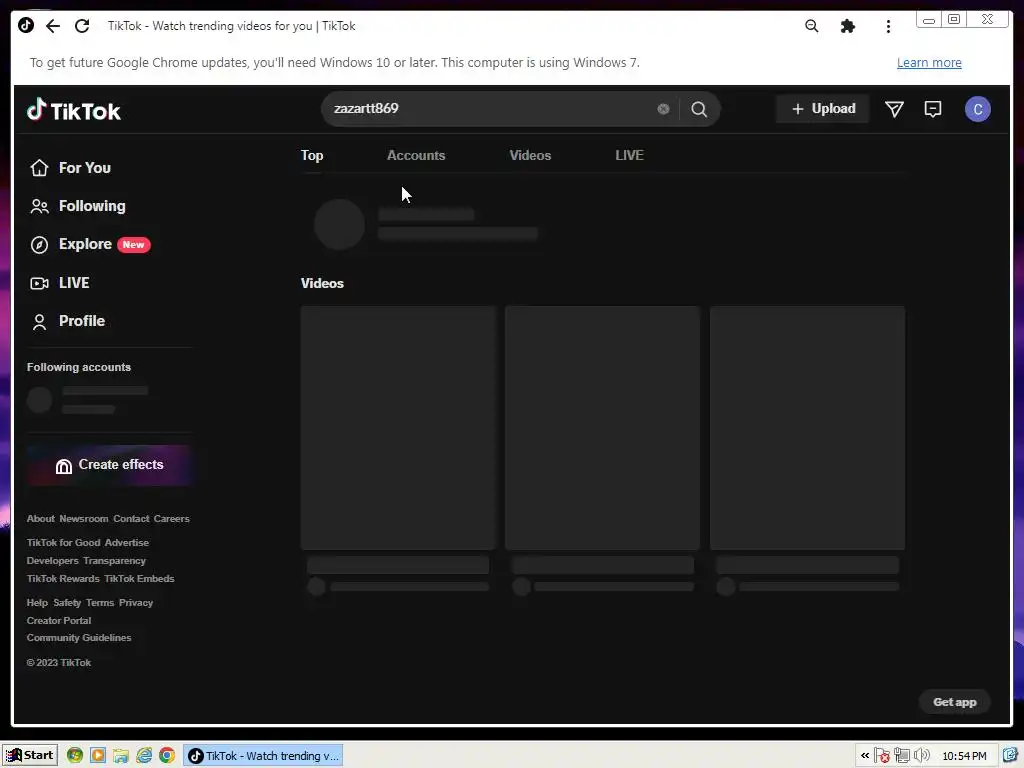Open the Privacy footer link
The width and height of the screenshot is (1024, 768).
pos(136,603)
